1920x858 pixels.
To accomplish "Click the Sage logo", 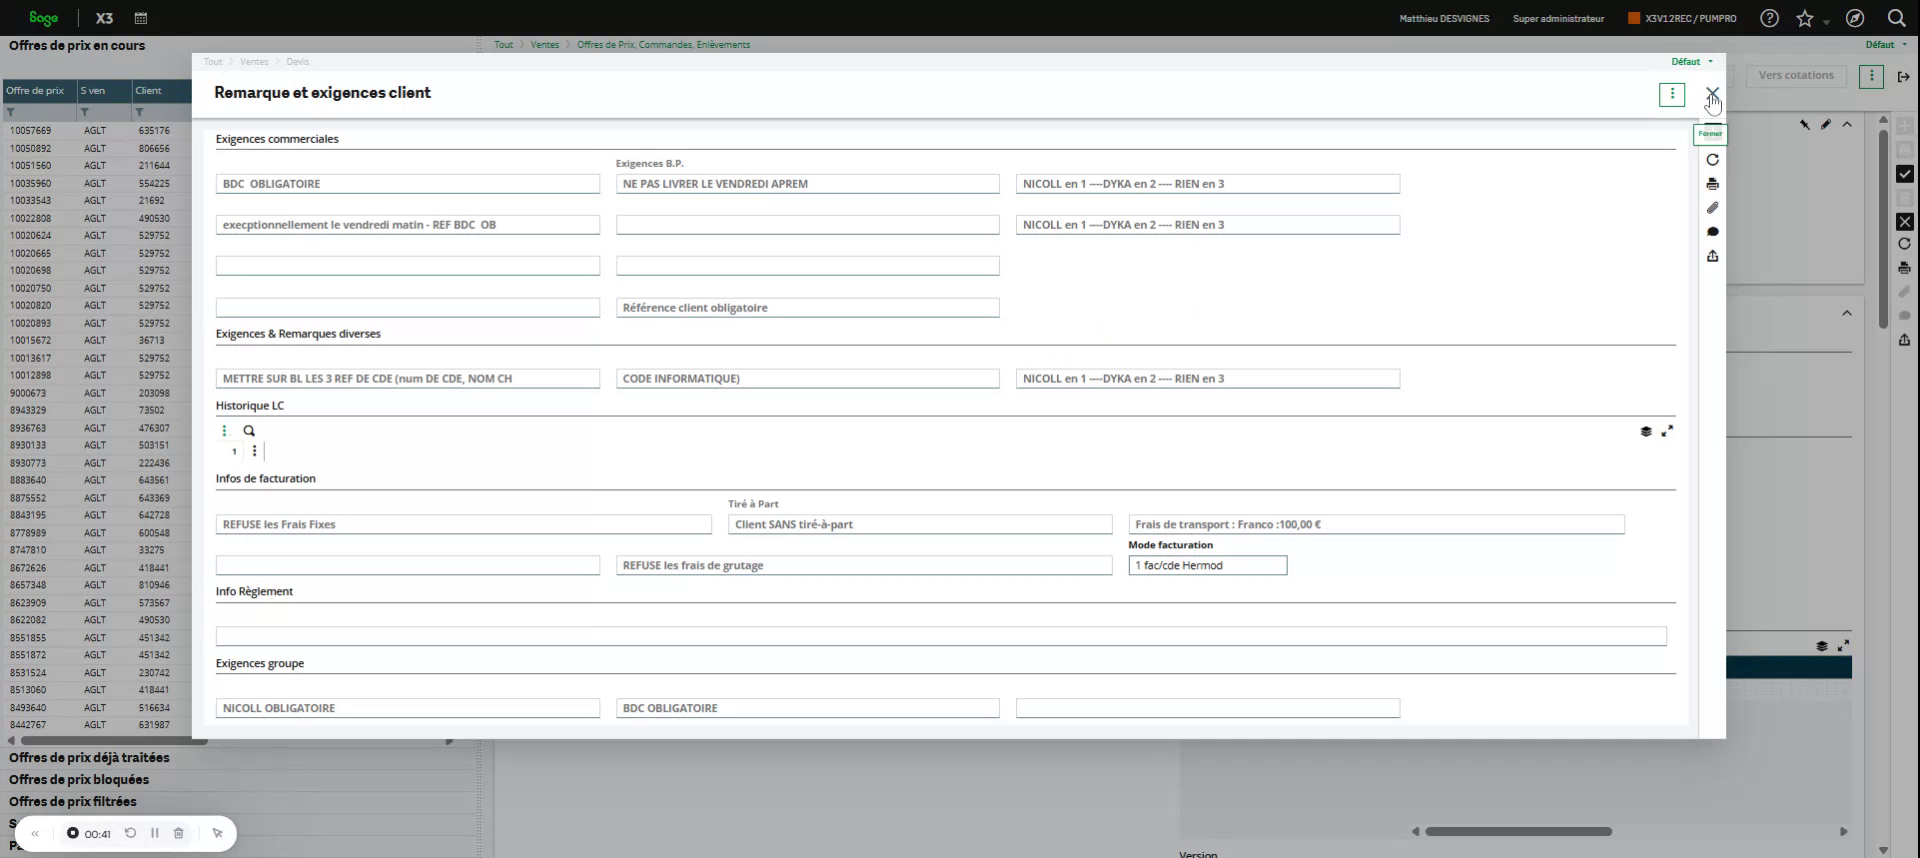I will [x=43, y=18].
